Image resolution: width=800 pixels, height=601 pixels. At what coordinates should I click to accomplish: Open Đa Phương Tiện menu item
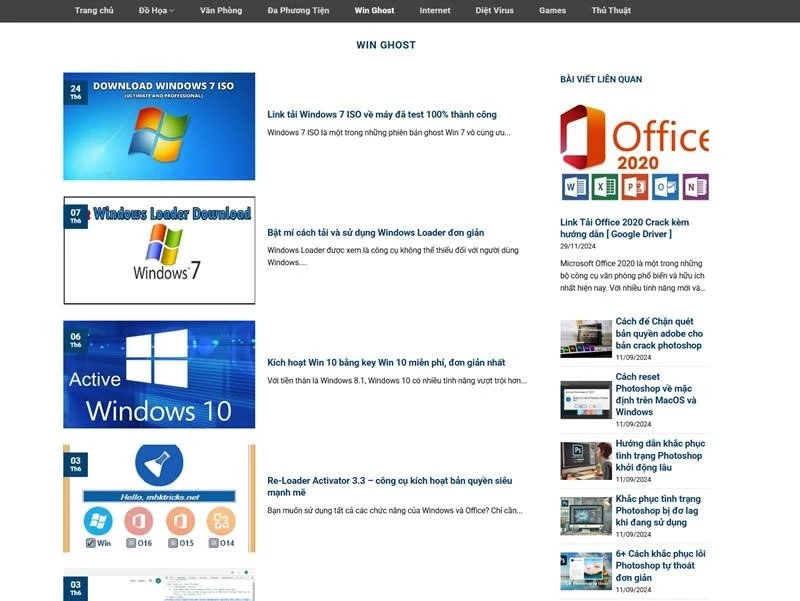click(x=298, y=10)
